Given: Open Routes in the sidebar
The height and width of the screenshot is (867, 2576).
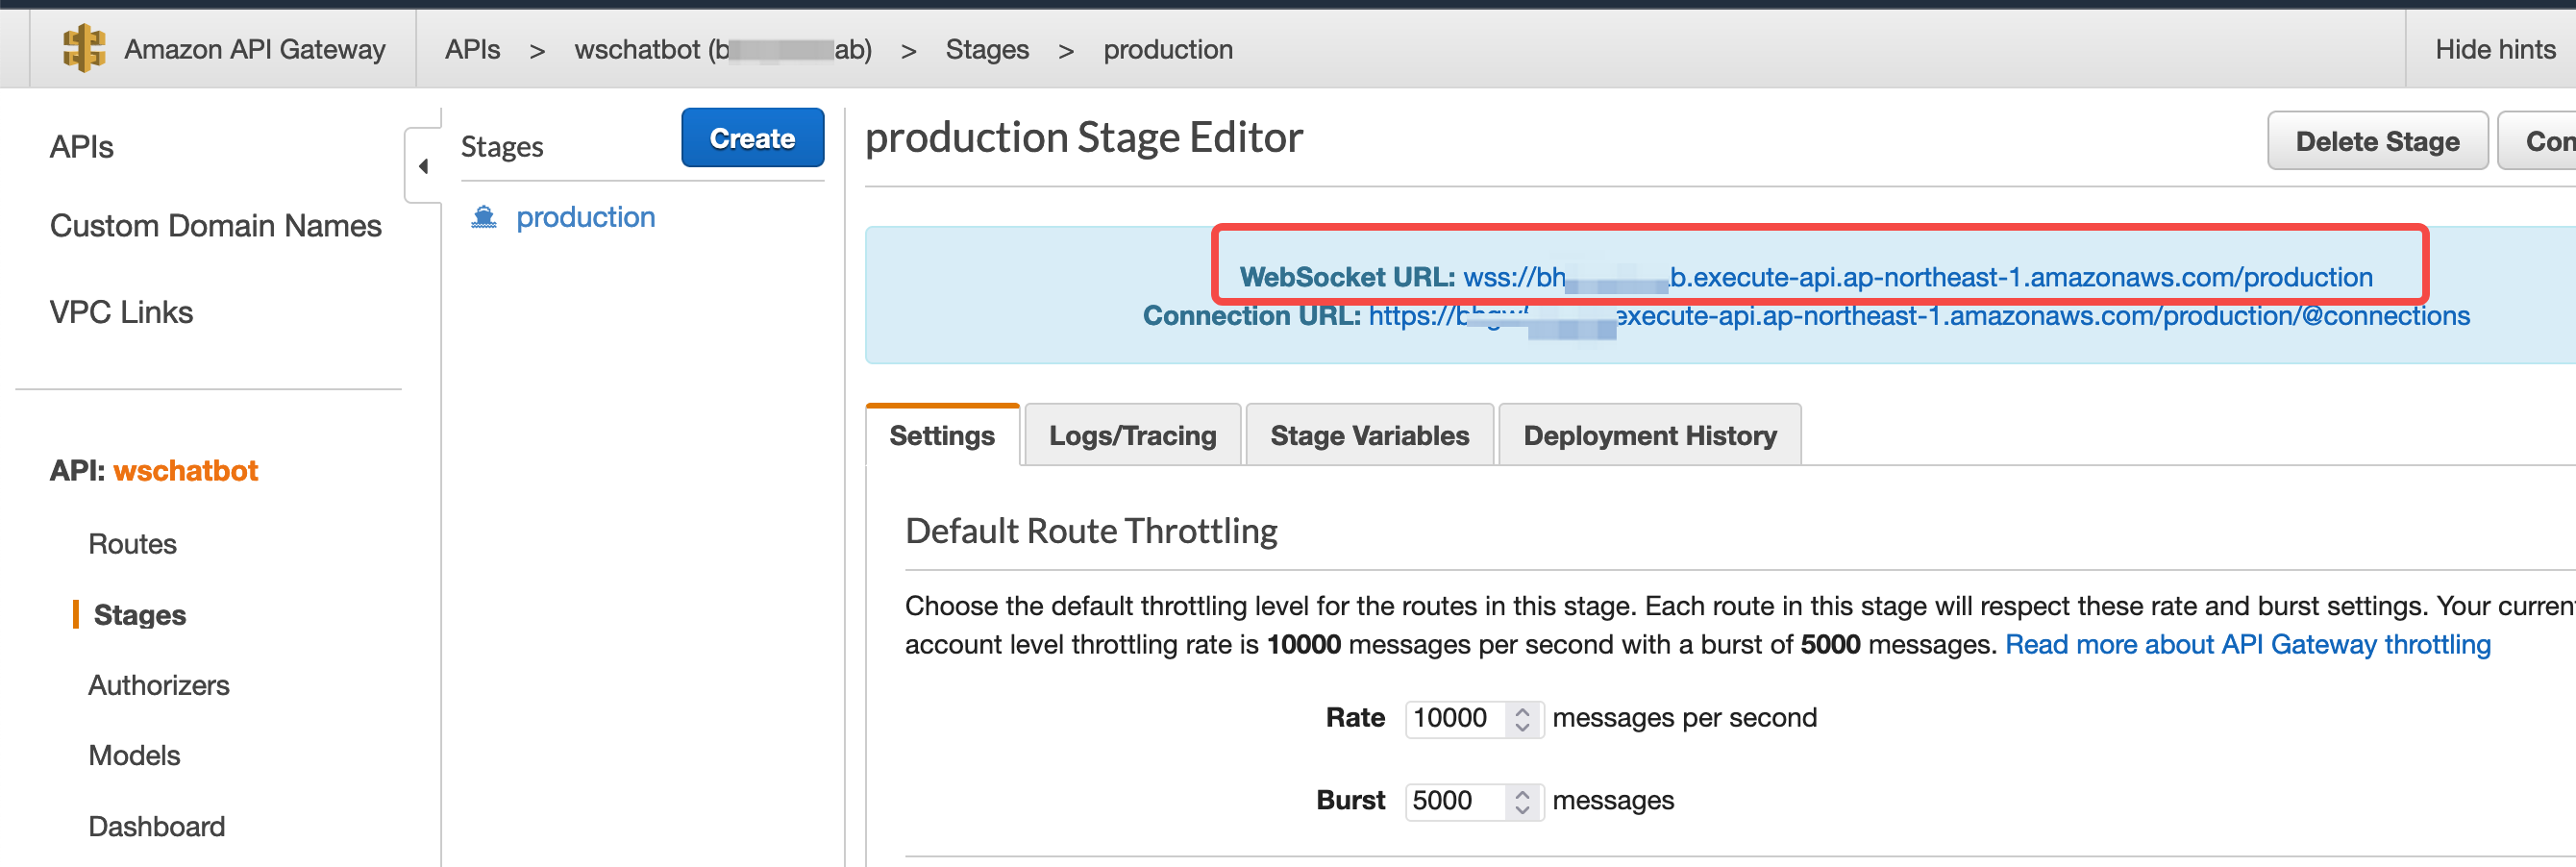Looking at the screenshot, I should [x=132, y=544].
